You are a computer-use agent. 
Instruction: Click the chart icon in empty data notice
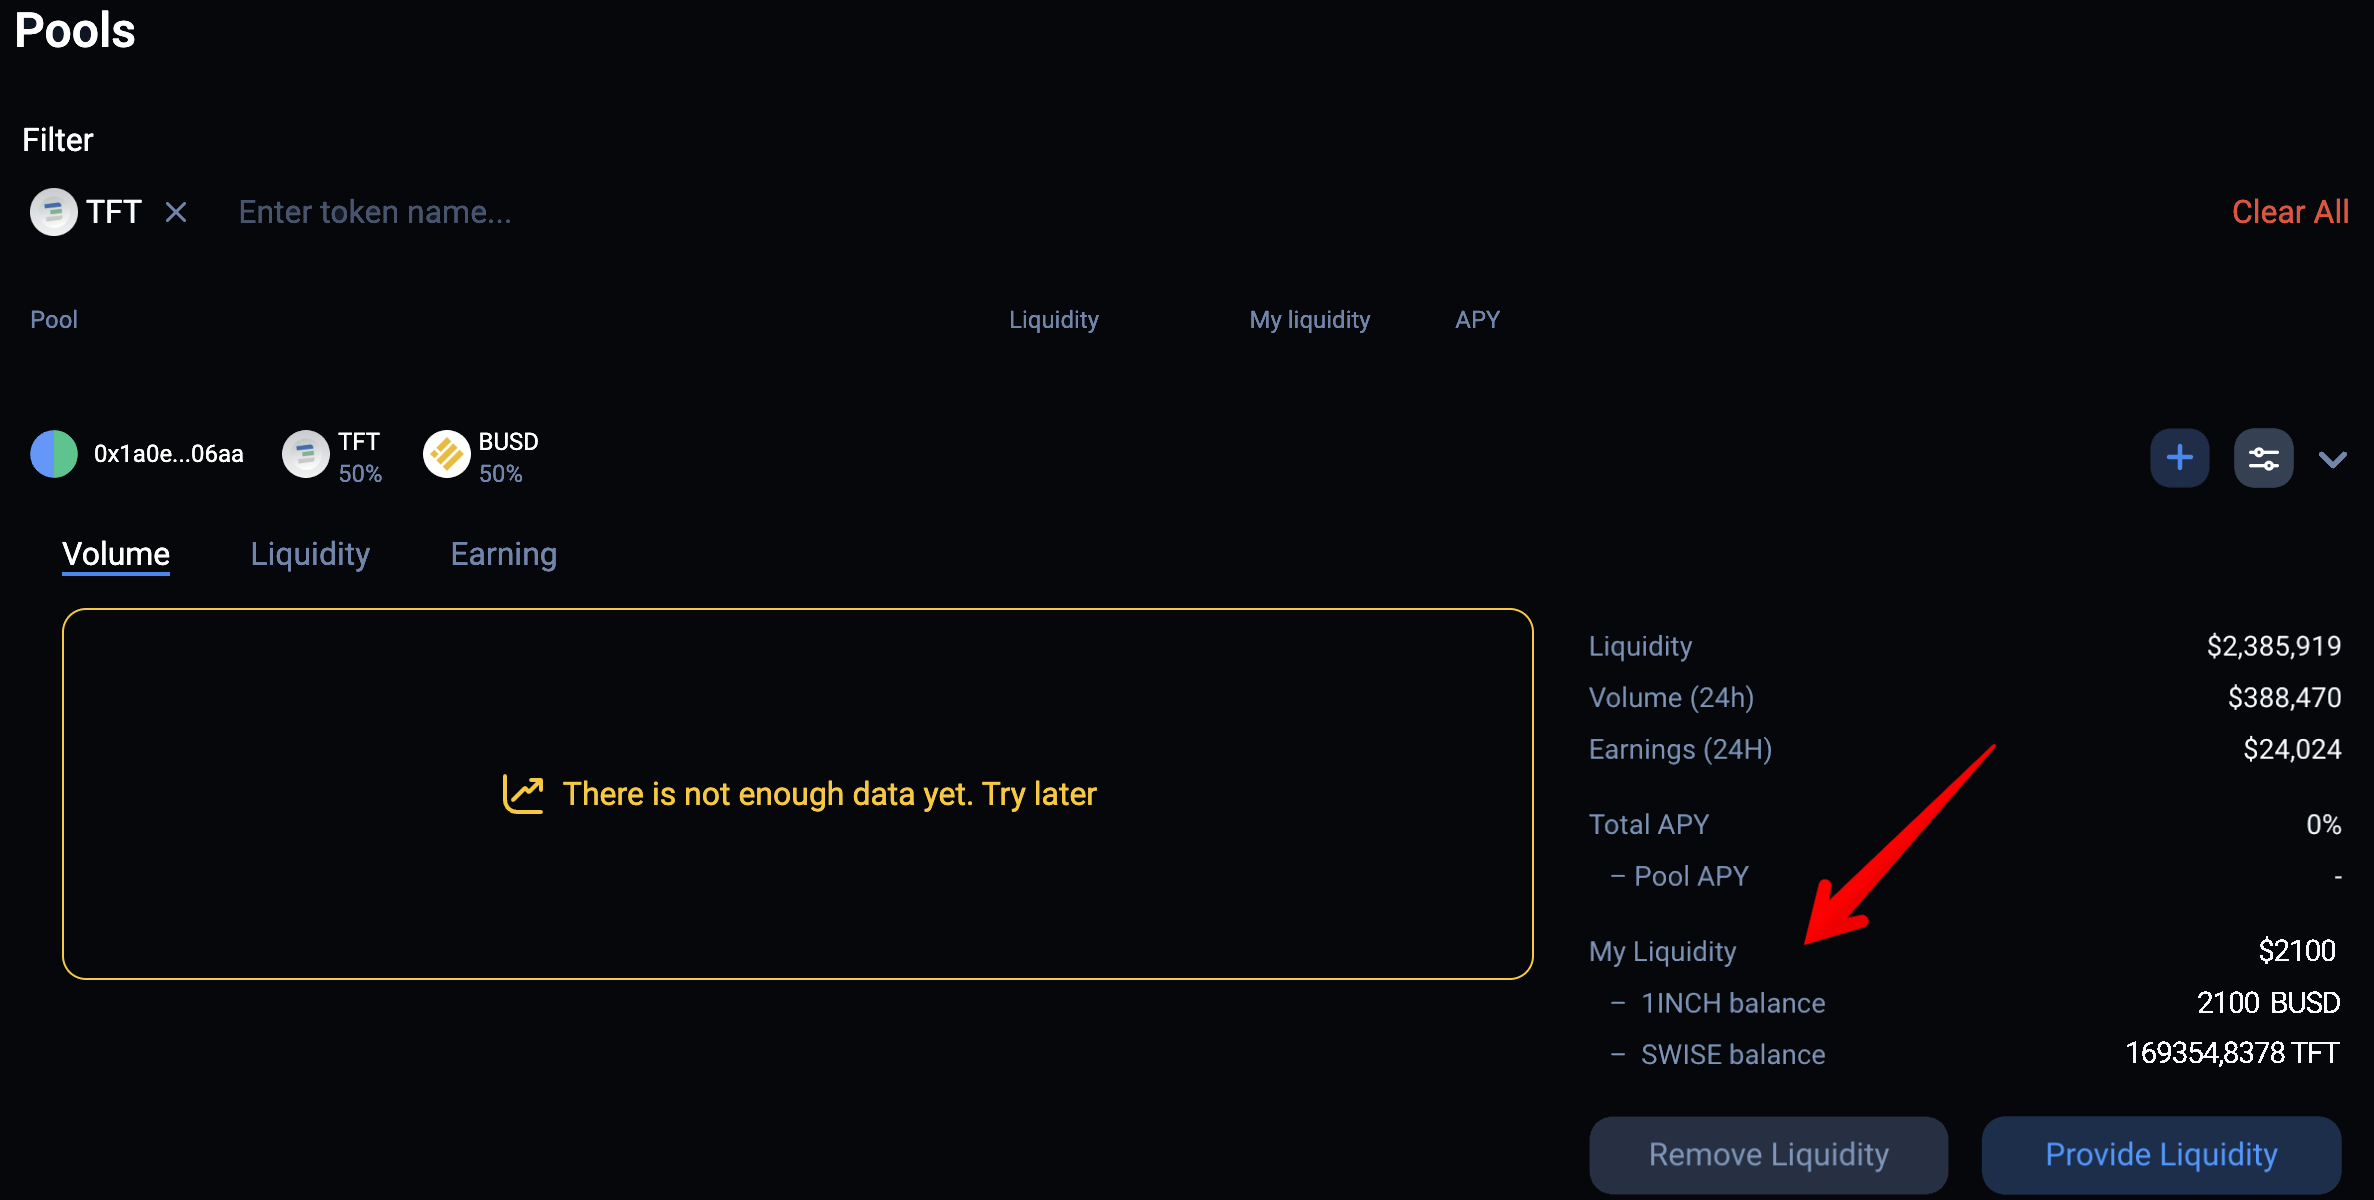(x=523, y=794)
